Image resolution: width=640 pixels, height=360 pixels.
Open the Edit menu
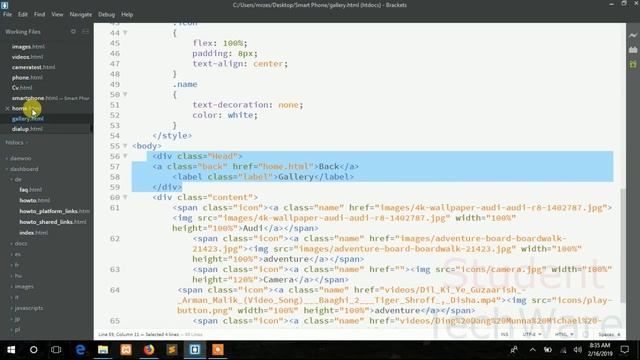click(x=23, y=14)
